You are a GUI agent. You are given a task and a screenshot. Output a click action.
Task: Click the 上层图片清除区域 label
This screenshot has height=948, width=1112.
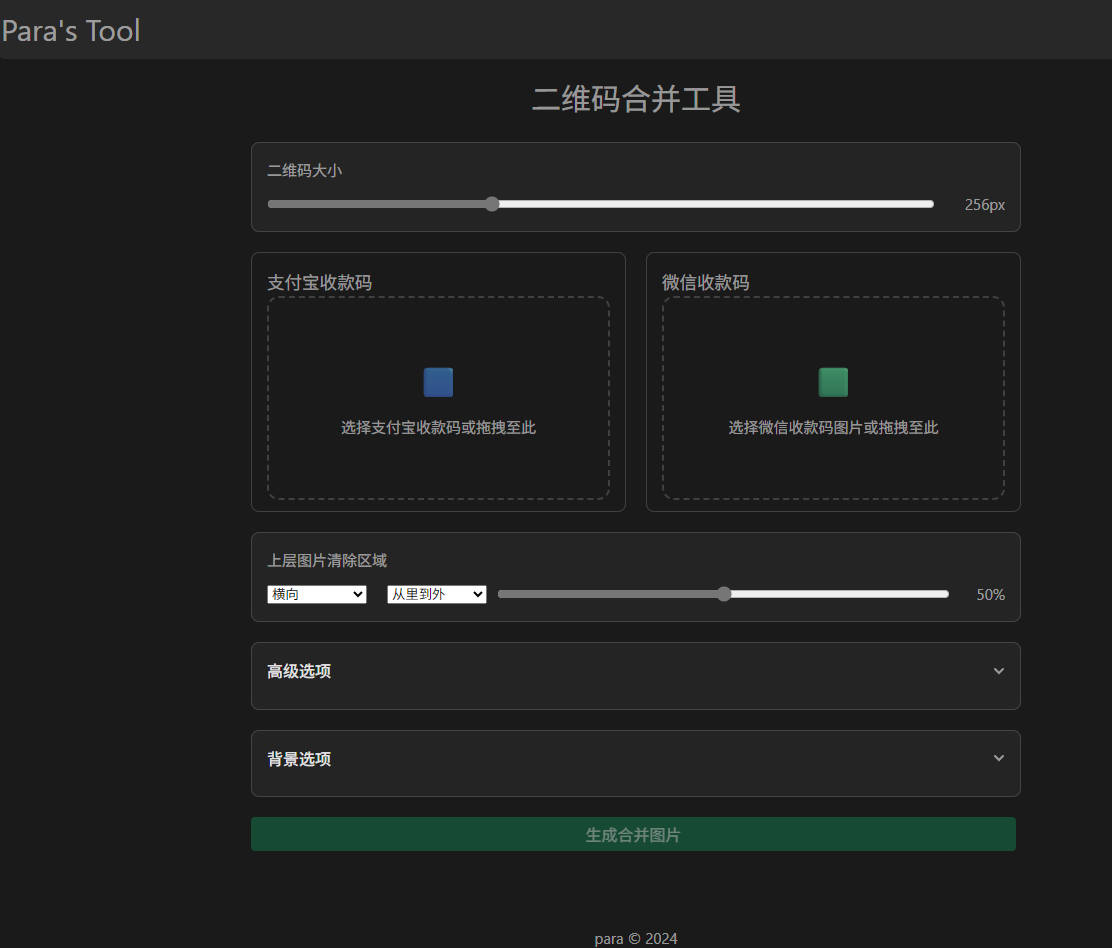click(x=327, y=561)
